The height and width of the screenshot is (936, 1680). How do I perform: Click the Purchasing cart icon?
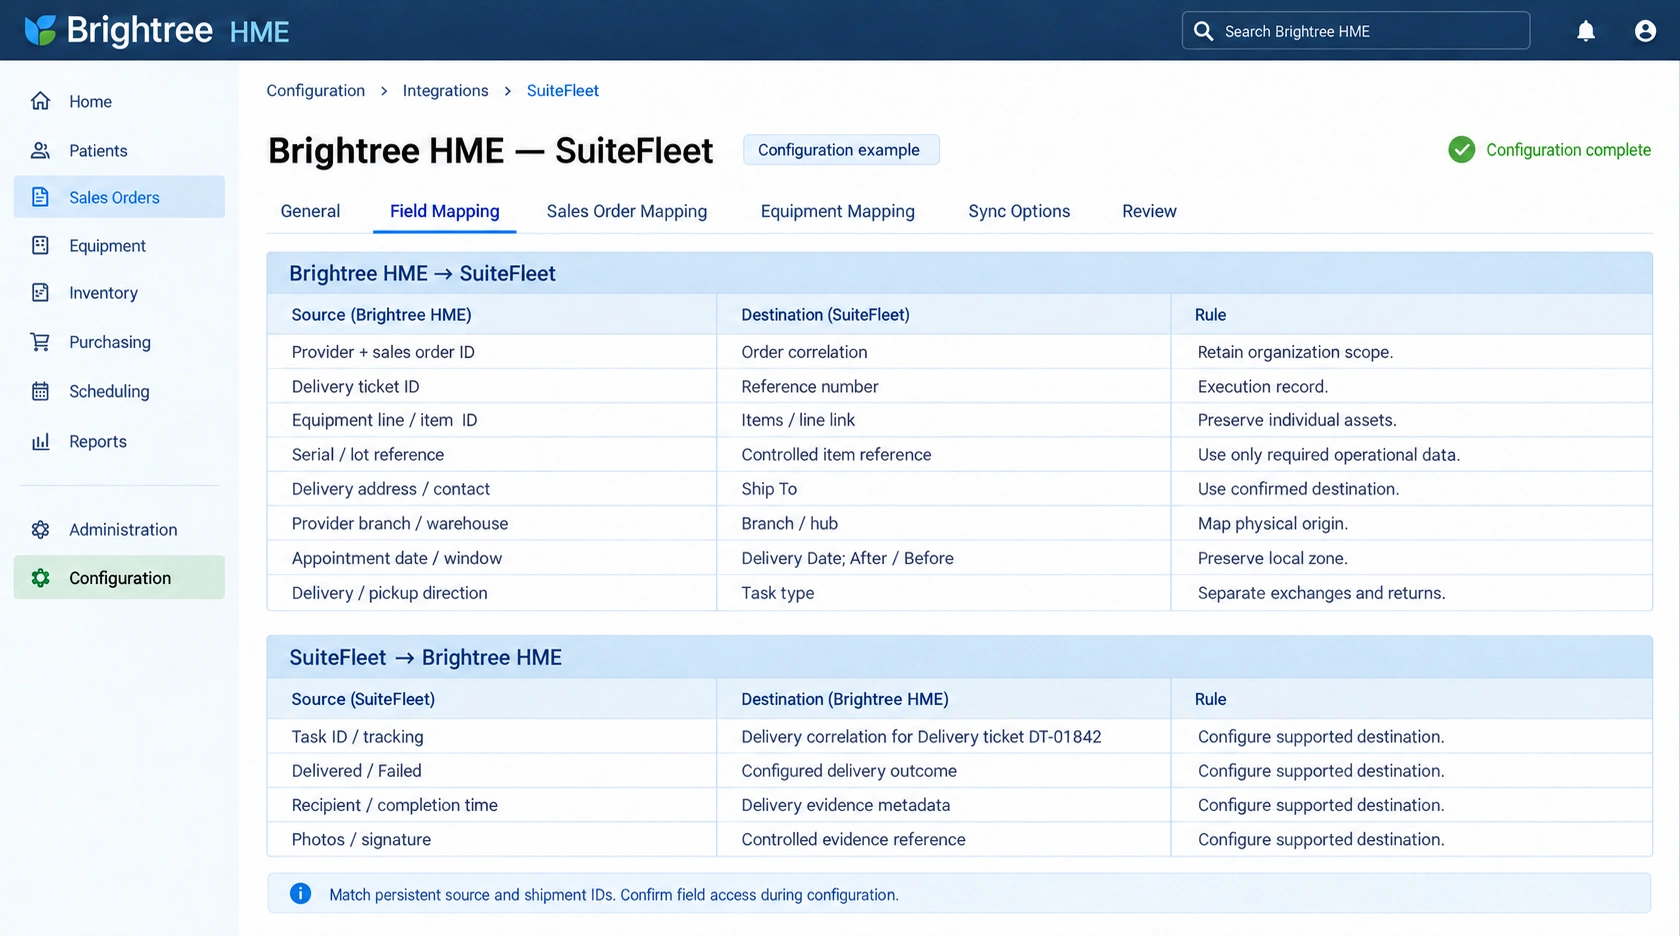coord(40,342)
